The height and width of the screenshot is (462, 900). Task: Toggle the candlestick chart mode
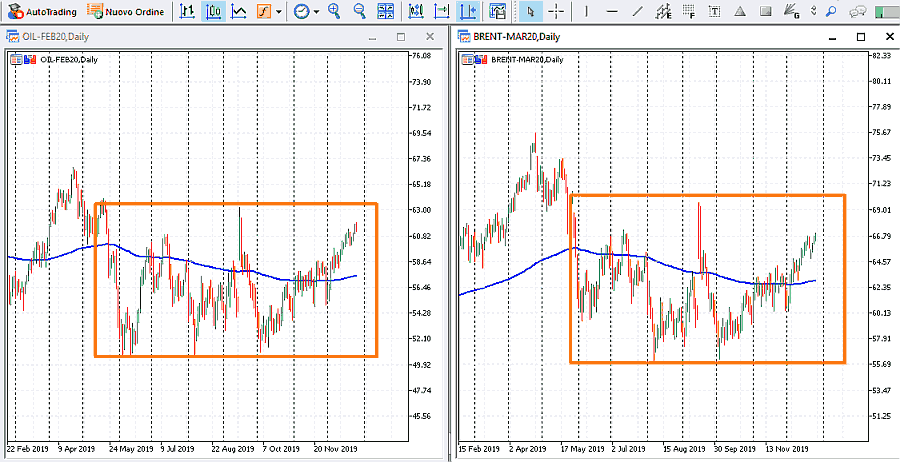click(214, 12)
